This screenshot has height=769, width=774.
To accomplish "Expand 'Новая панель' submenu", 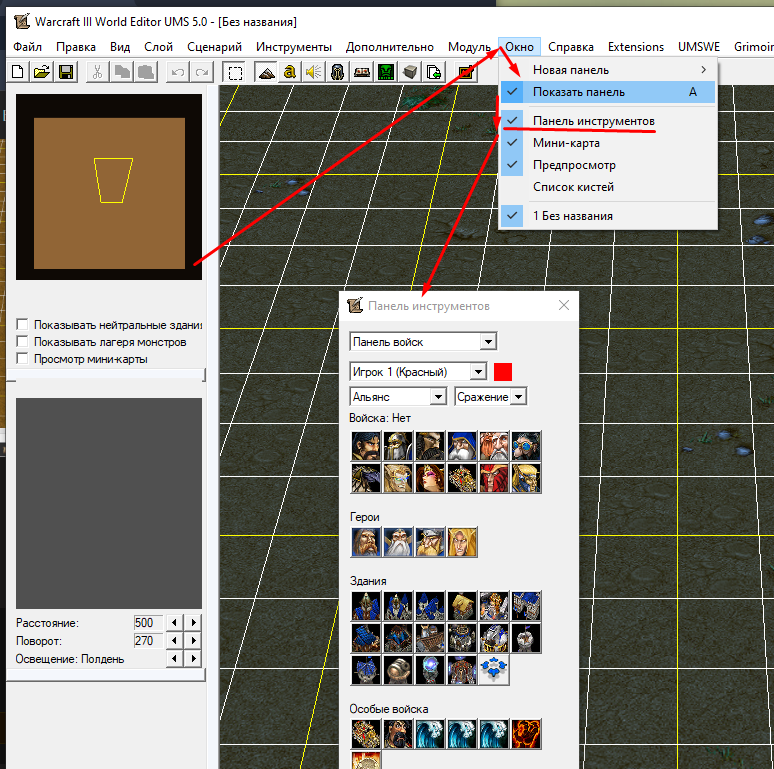I will click(608, 70).
